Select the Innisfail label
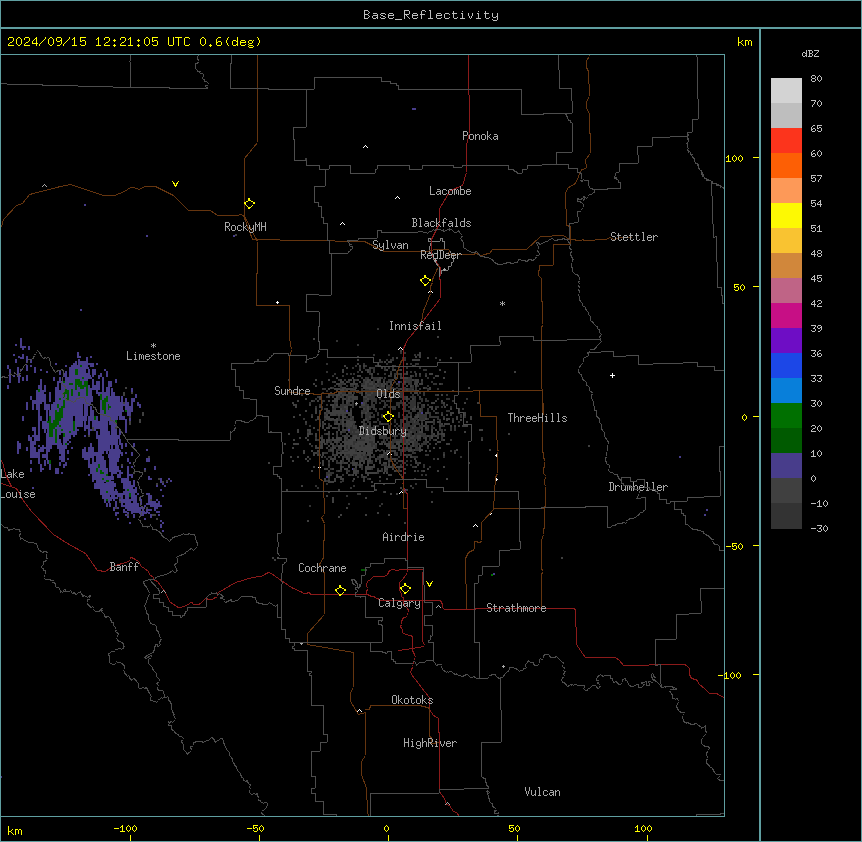The width and height of the screenshot is (862, 842). [x=415, y=326]
